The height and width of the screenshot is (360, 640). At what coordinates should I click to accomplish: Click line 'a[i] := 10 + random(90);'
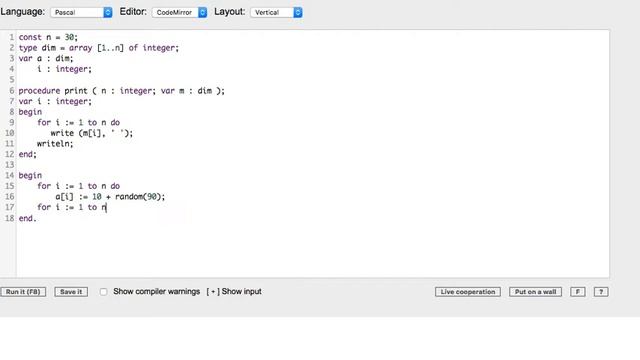click(x=110, y=197)
